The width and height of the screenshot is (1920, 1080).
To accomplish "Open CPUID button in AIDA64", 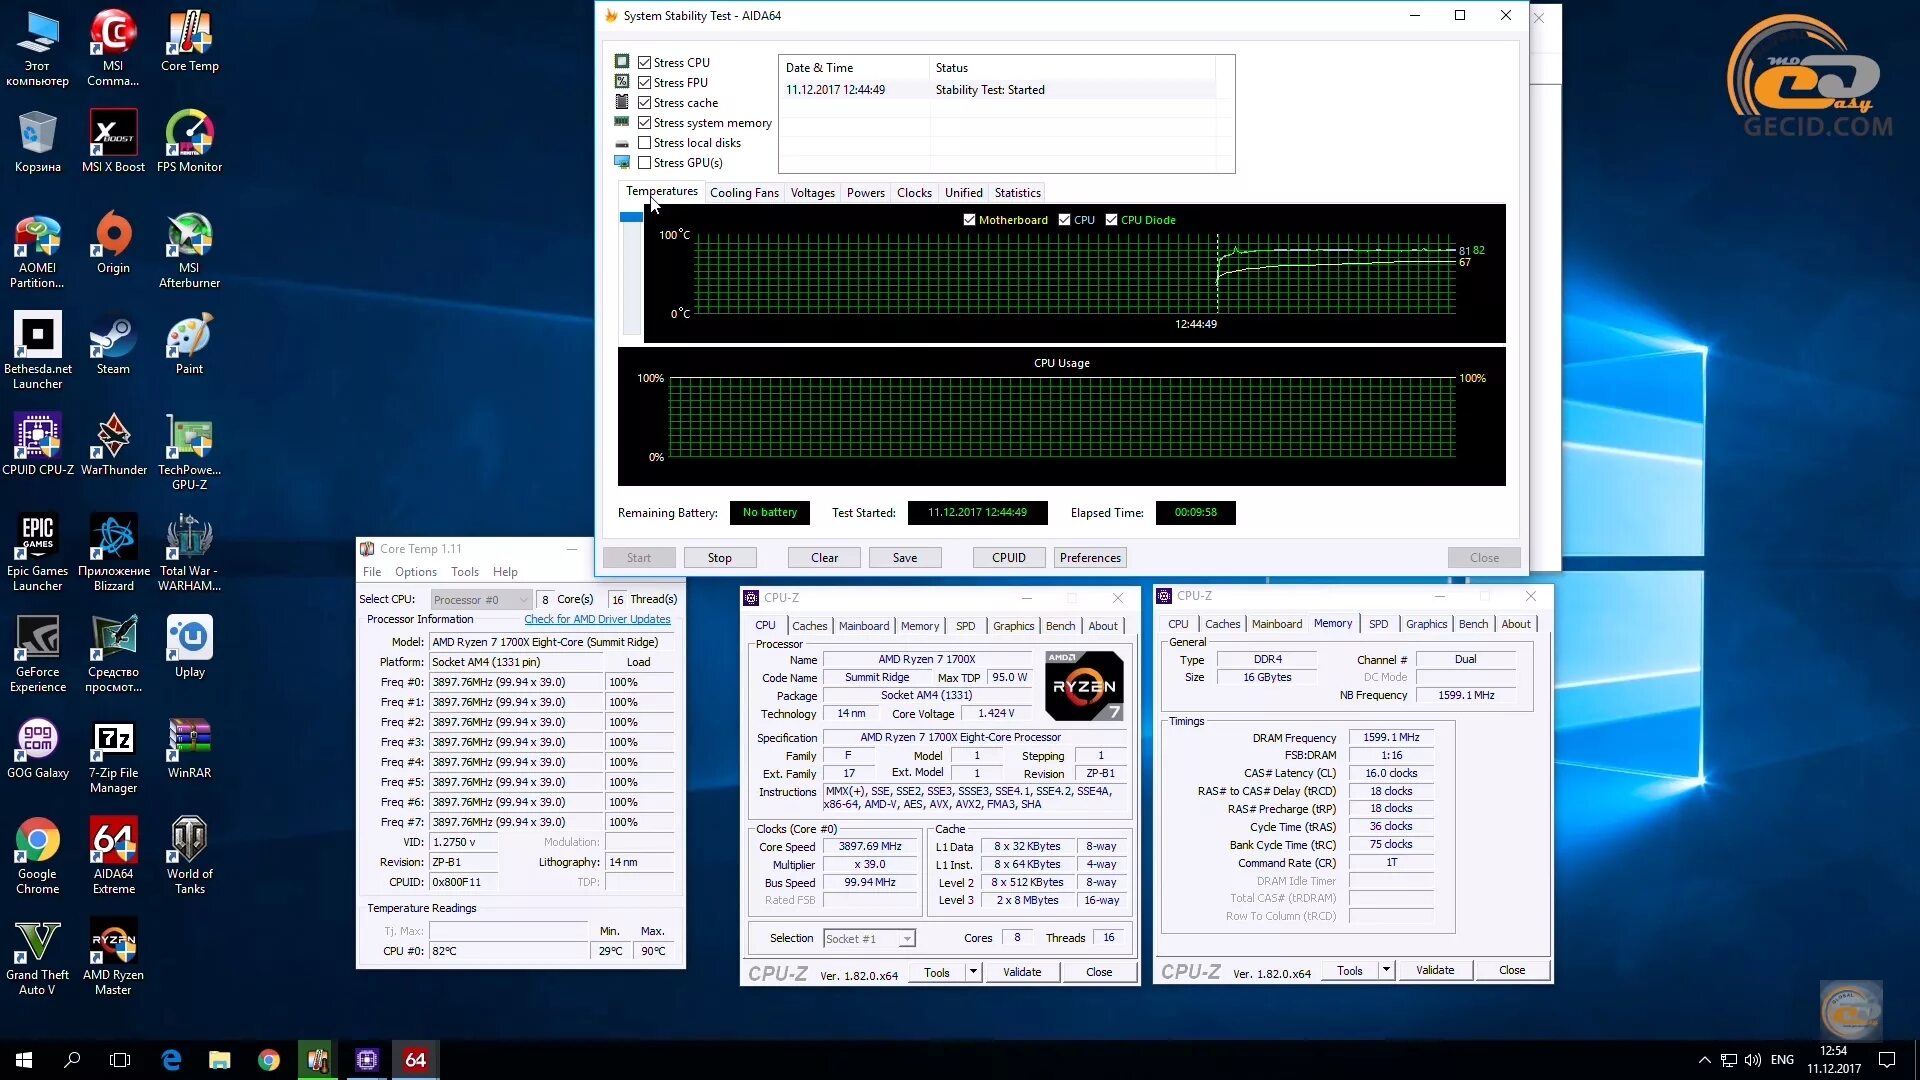I will pos(1008,557).
